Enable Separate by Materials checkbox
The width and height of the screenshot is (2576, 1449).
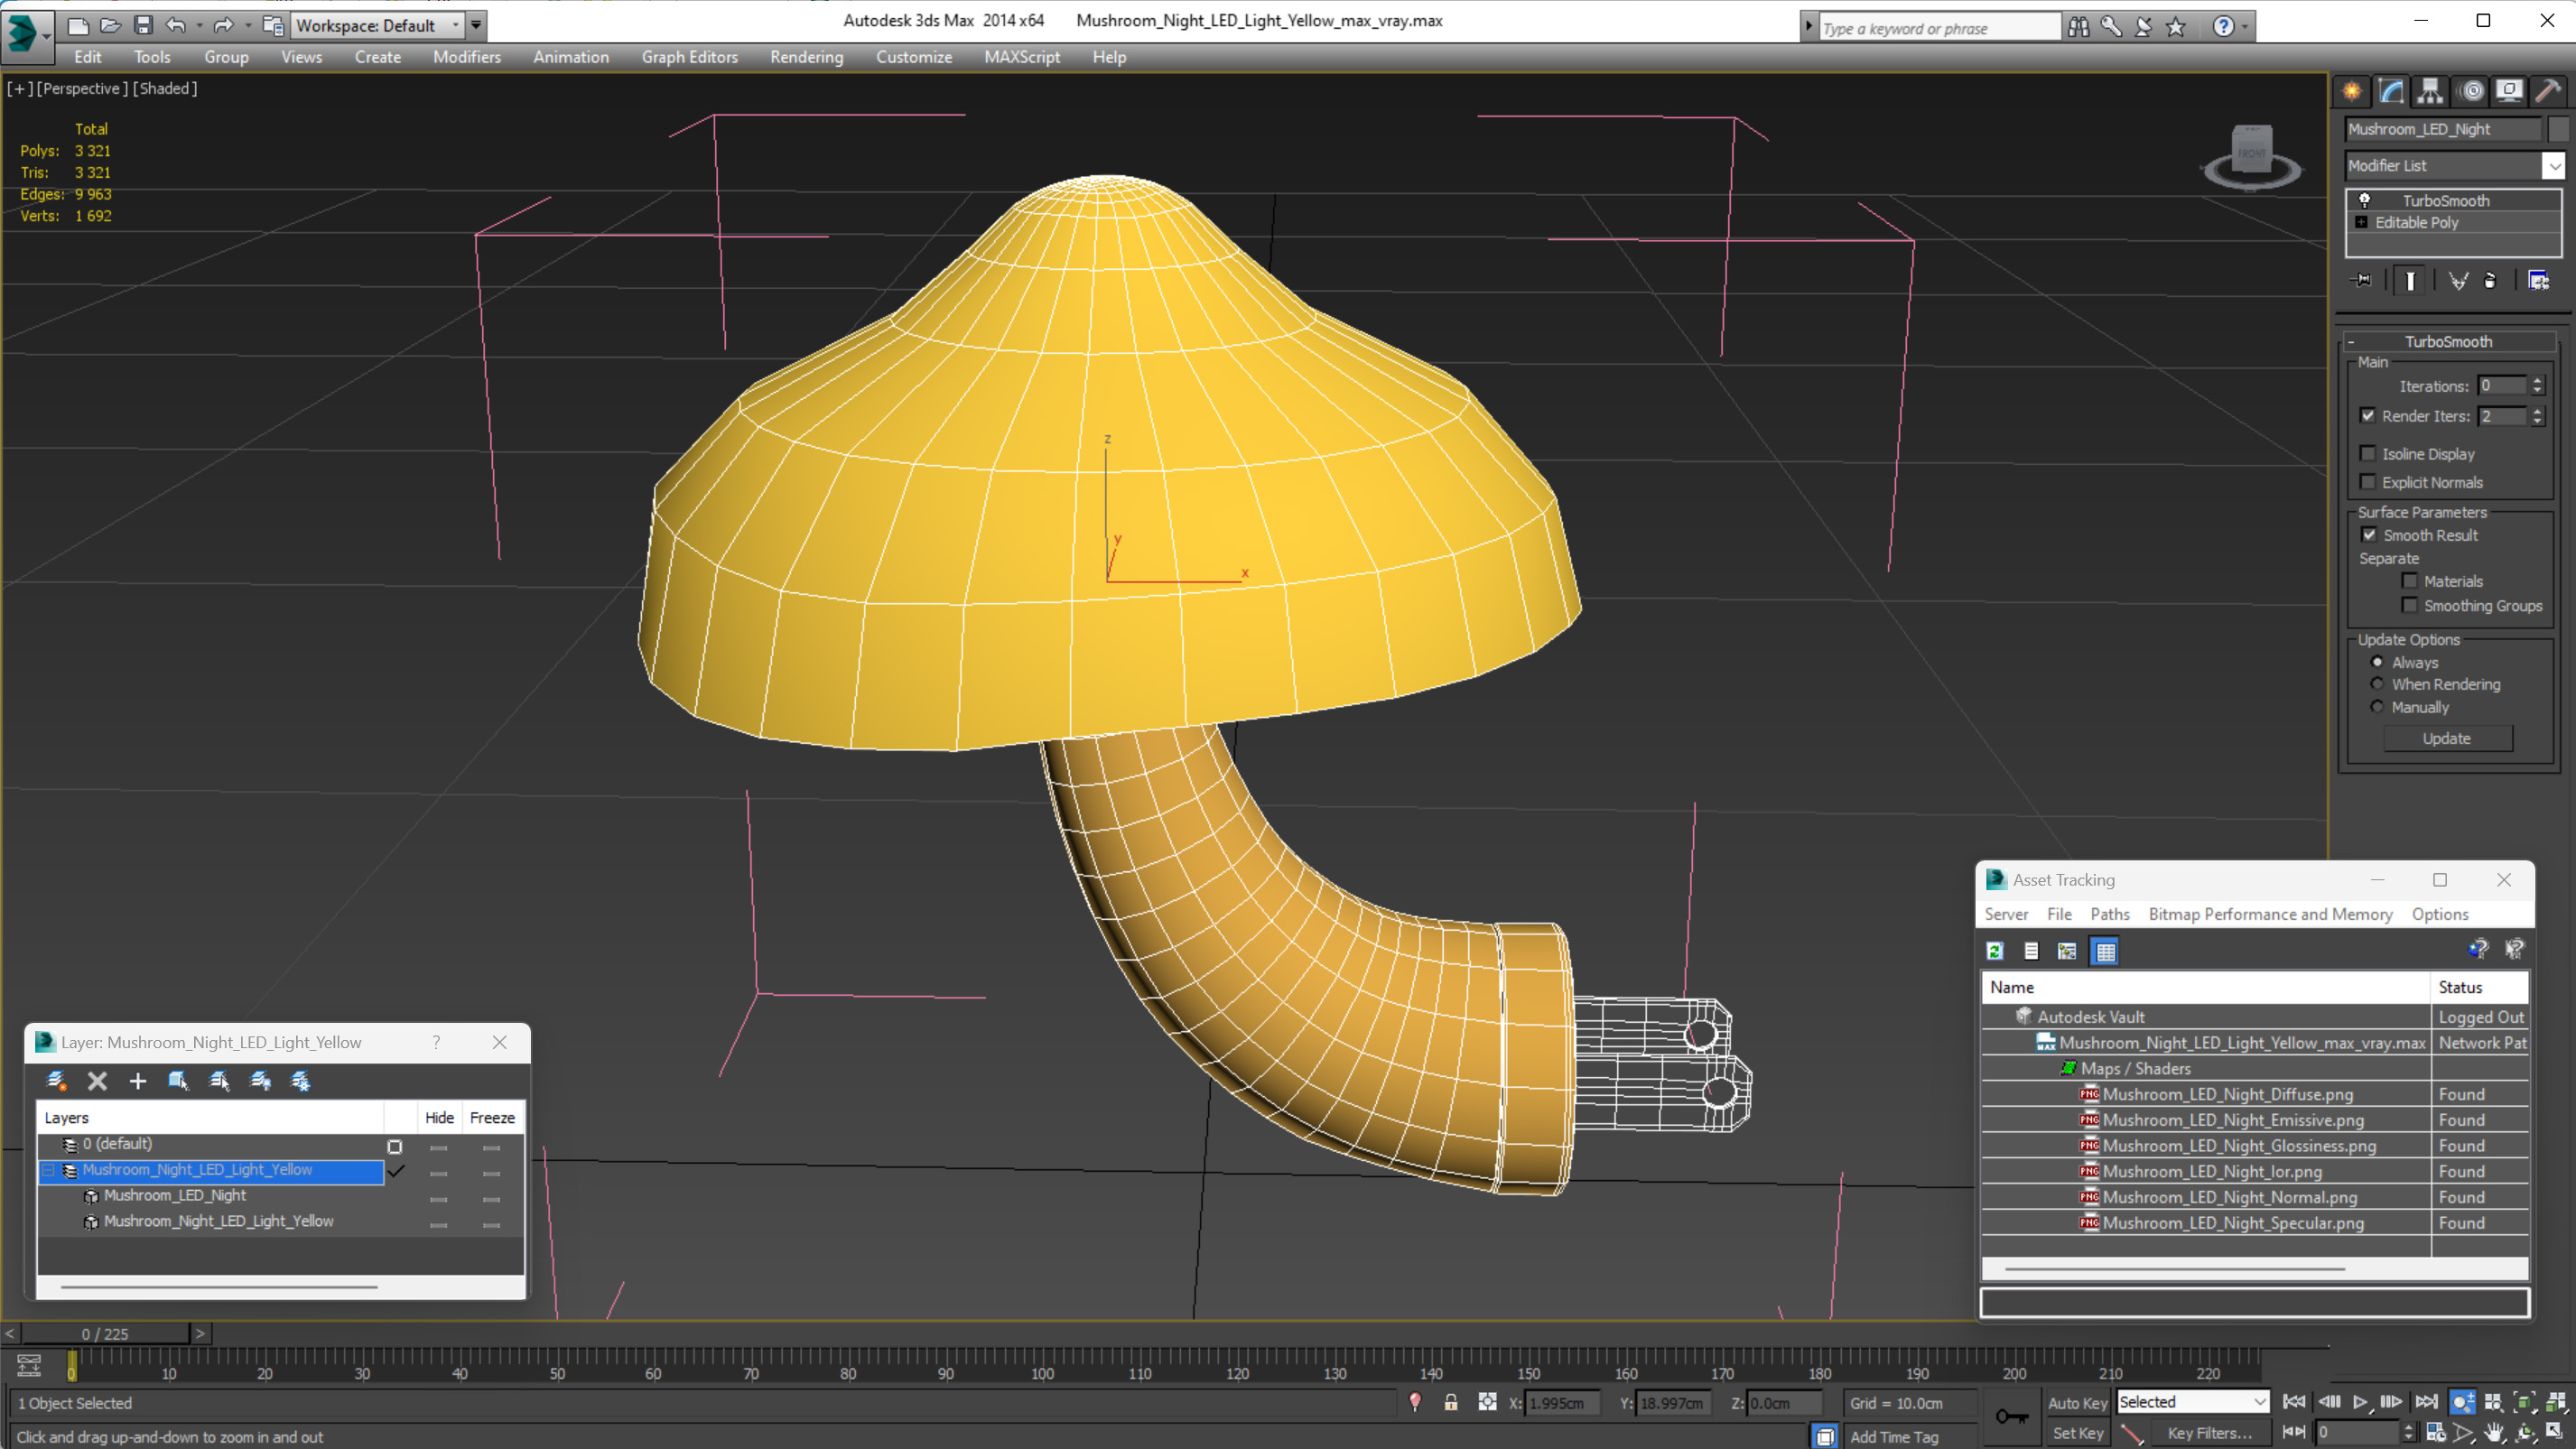pyautogui.click(x=2409, y=581)
